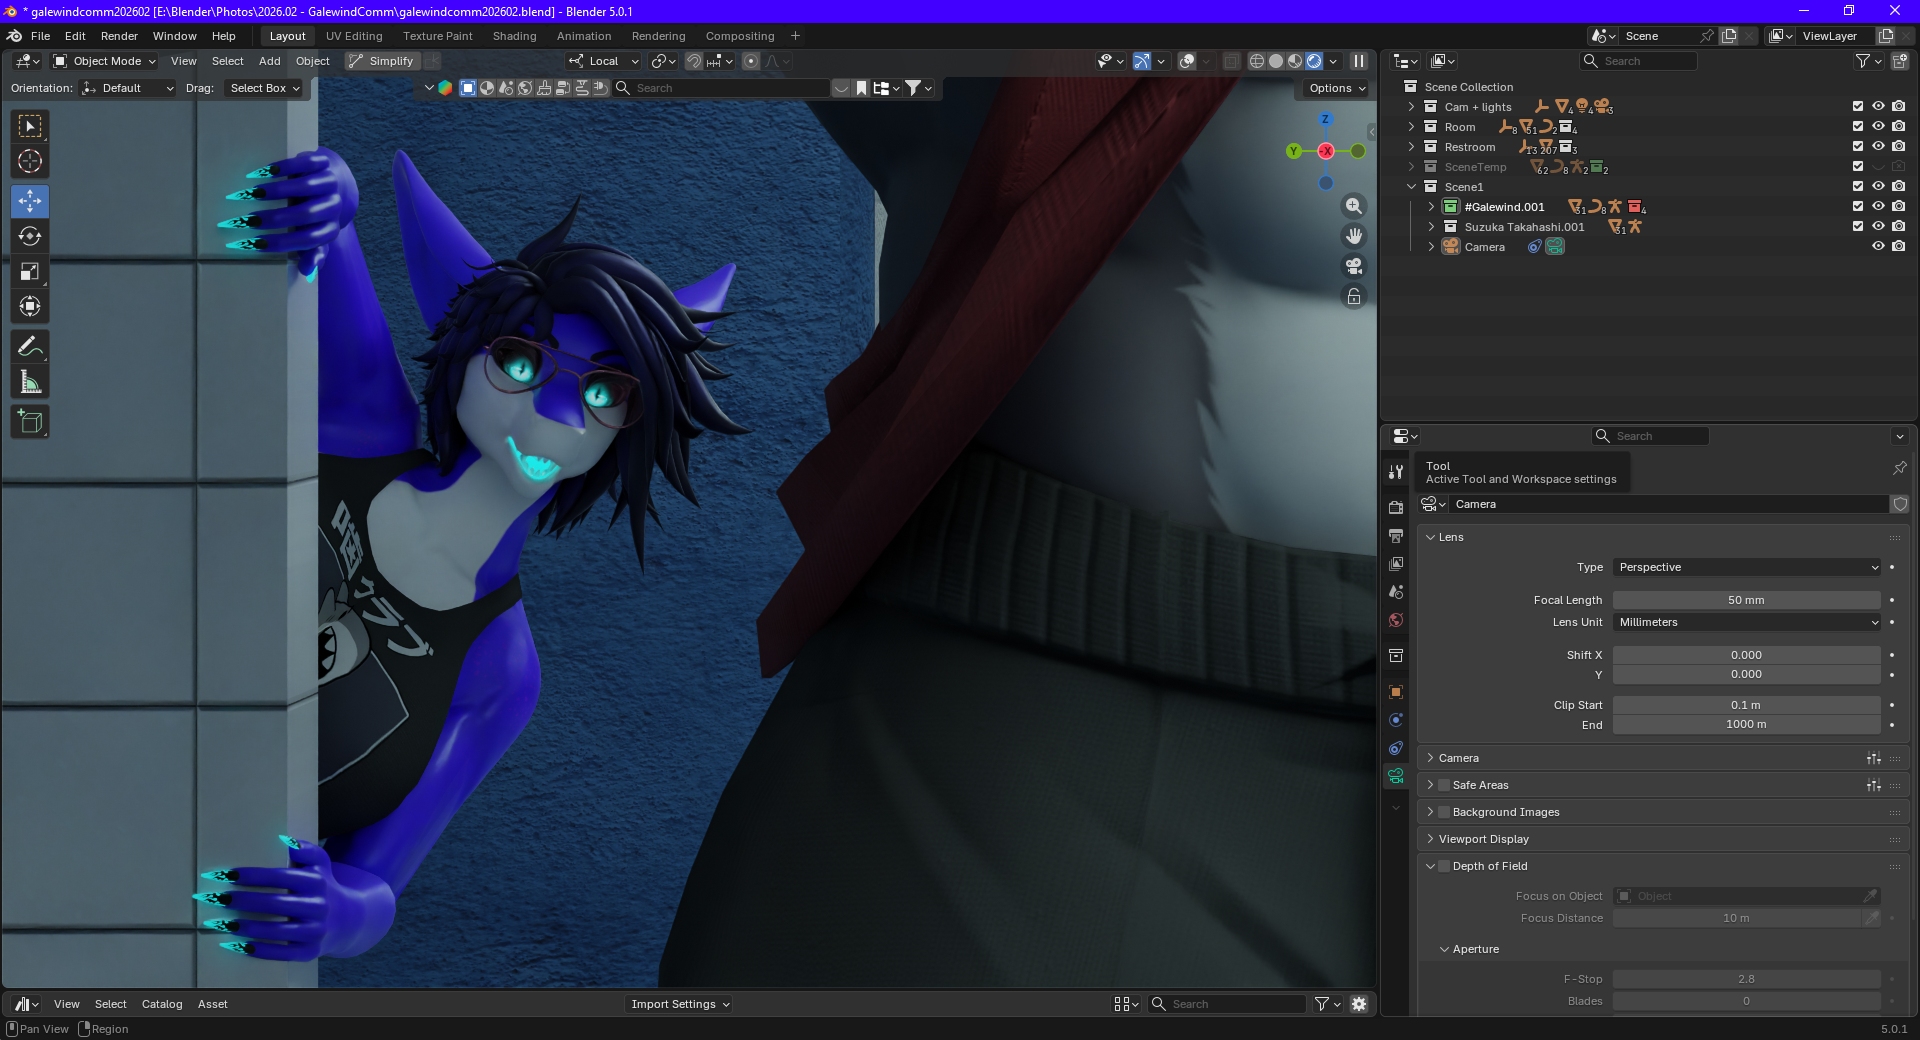Hide the Room collection in viewport
Screen dimensions: 1920x1040
[1878, 127]
